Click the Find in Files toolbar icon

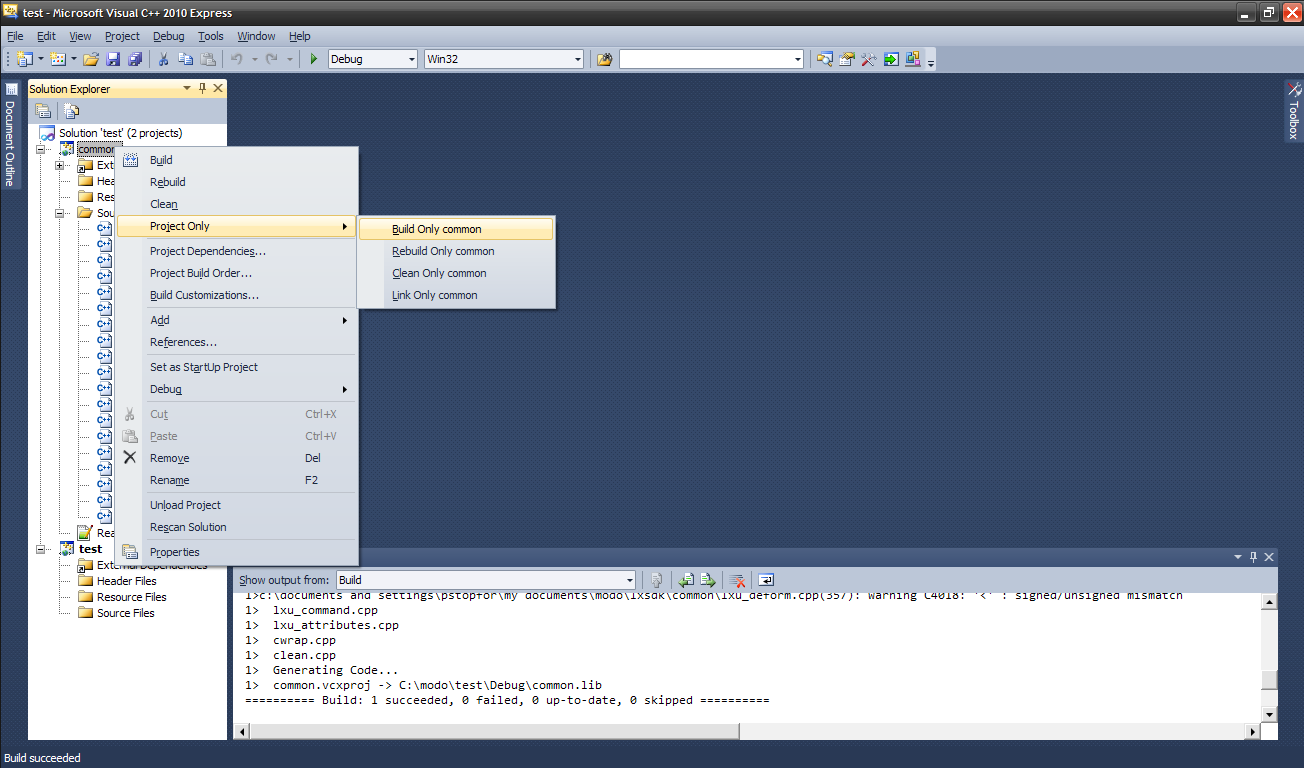(x=604, y=59)
